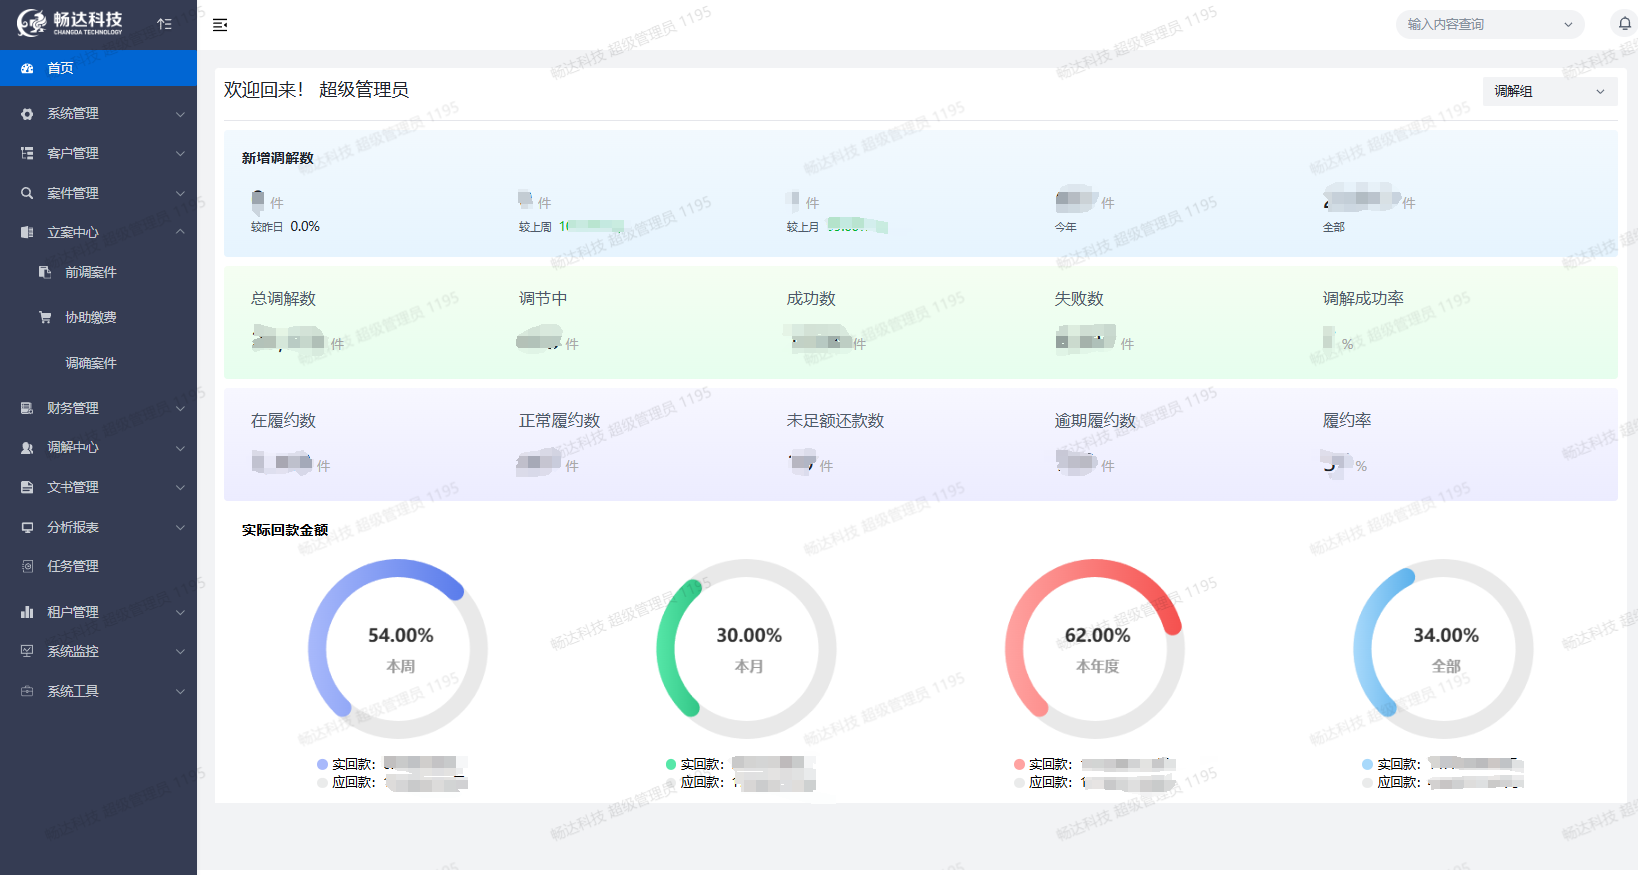
Task: Click the notification bell icon
Action: coord(1624,24)
